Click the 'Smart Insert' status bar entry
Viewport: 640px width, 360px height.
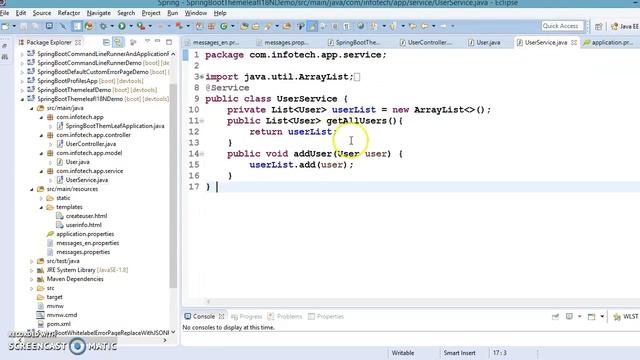pyautogui.click(x=459, y=353)
